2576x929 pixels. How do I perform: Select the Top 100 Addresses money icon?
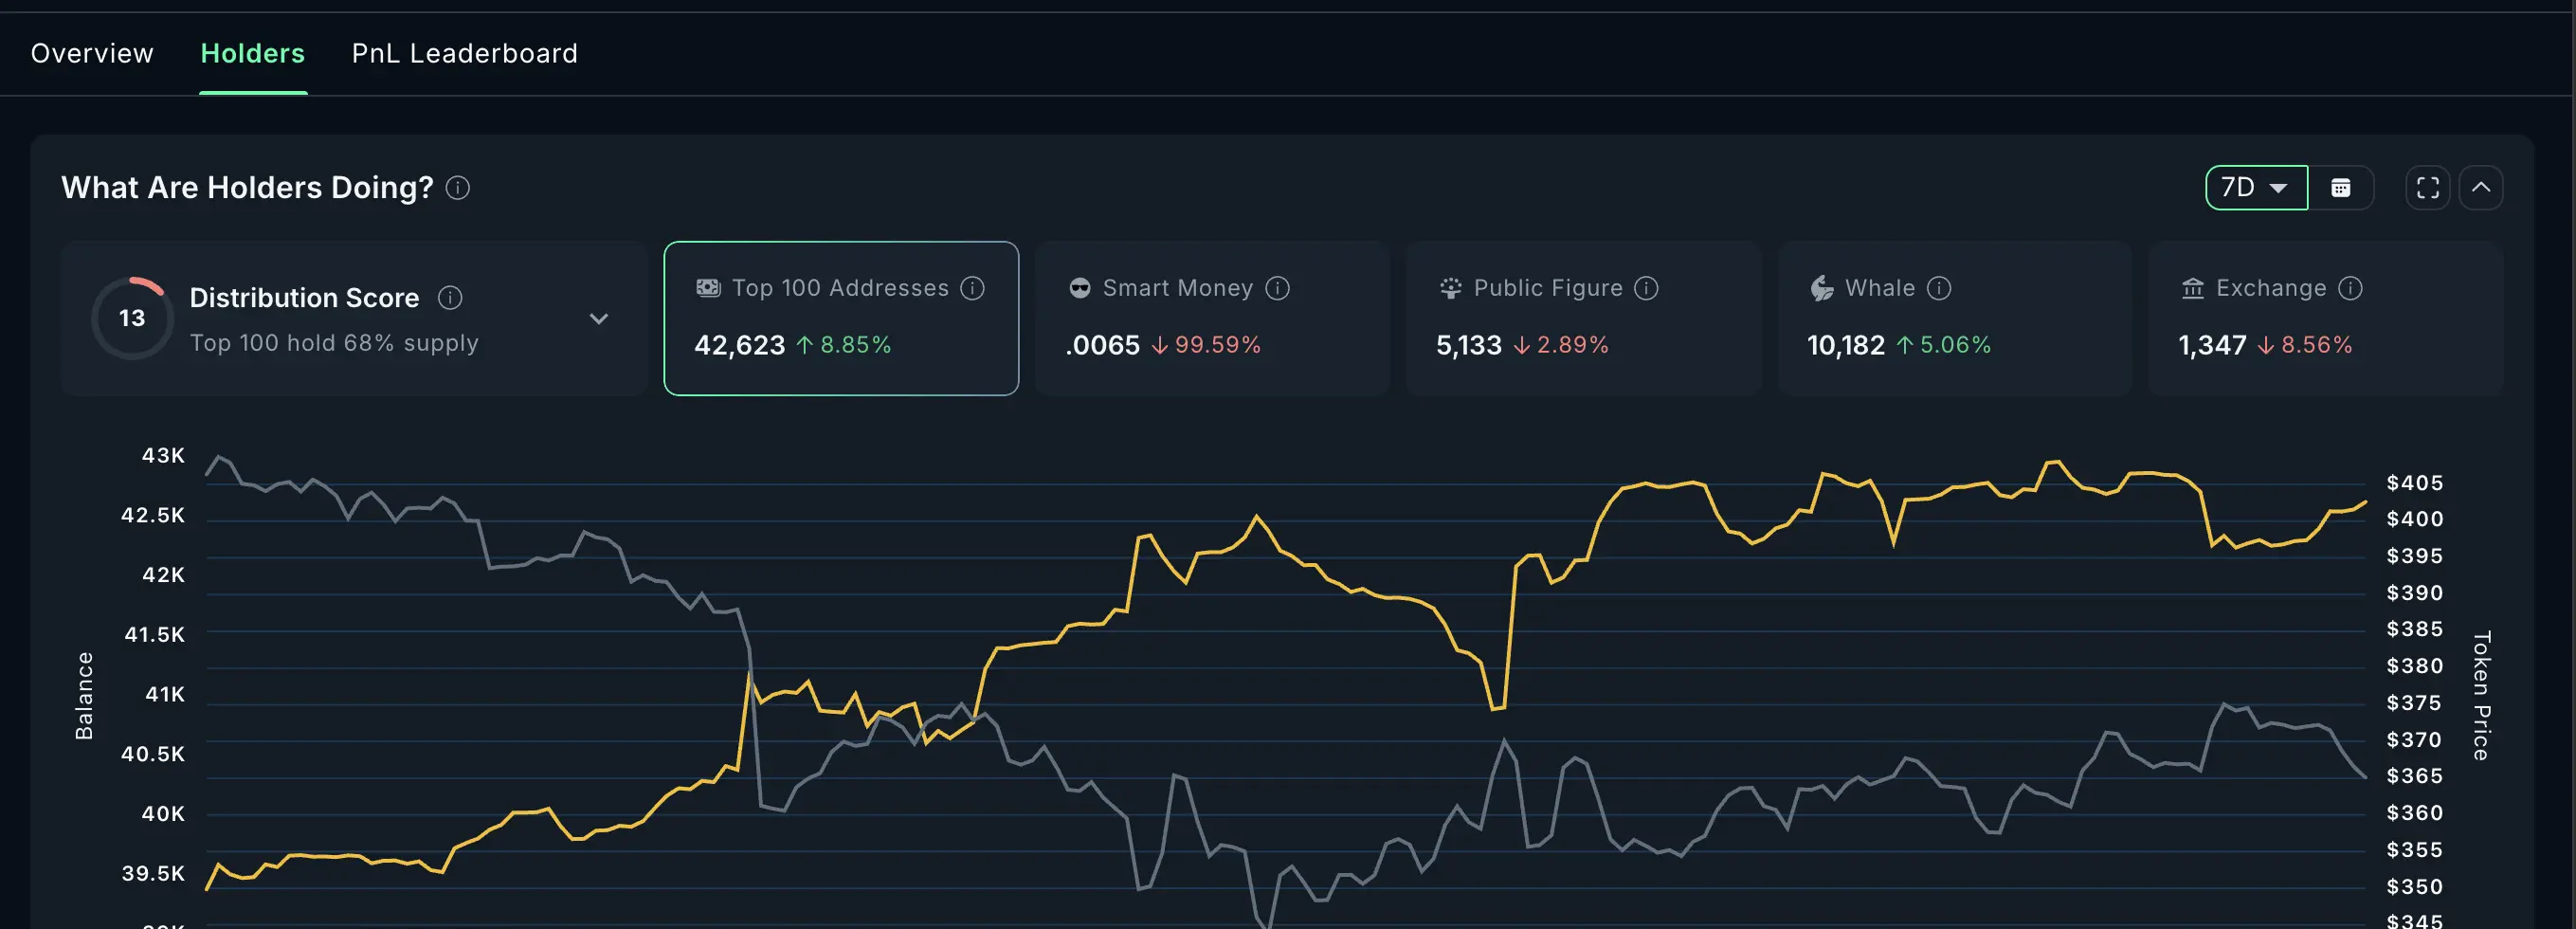[x=709, y=287]
